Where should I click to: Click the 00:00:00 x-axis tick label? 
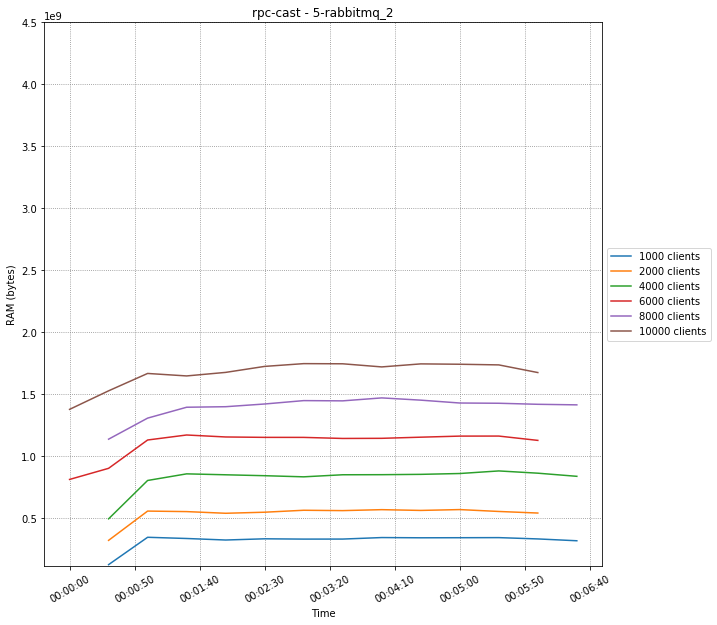pyautogui.click(x=69, y=582)
